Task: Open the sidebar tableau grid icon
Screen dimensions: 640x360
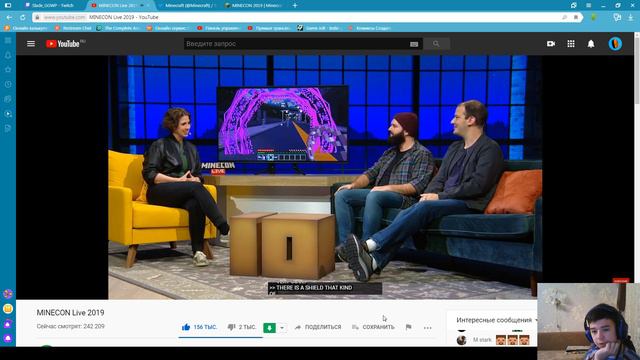Action: pyautogui.click(x=8, y=40)
